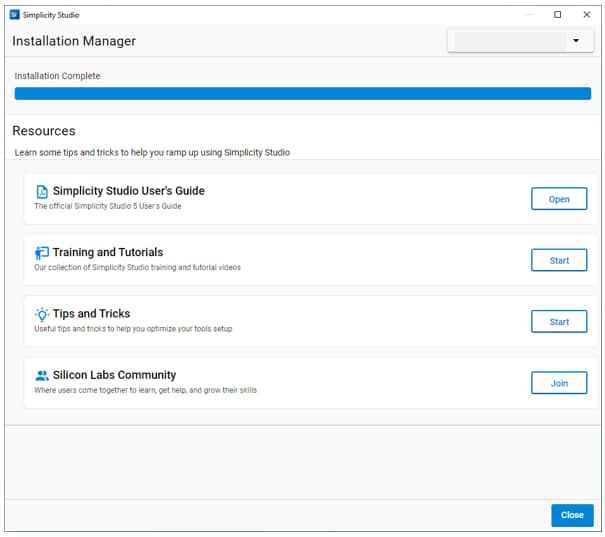
Task: Click the User's Guide document icon
Action: 42,192
